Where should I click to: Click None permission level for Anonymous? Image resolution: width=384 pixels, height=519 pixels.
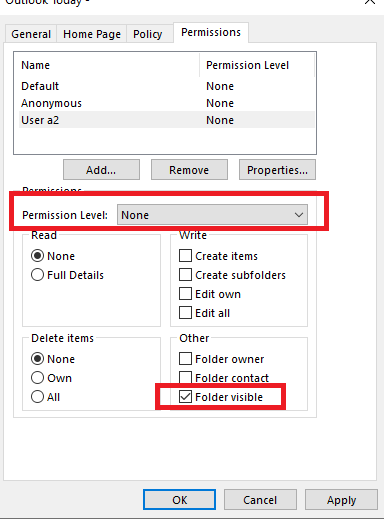coord(220,103)
